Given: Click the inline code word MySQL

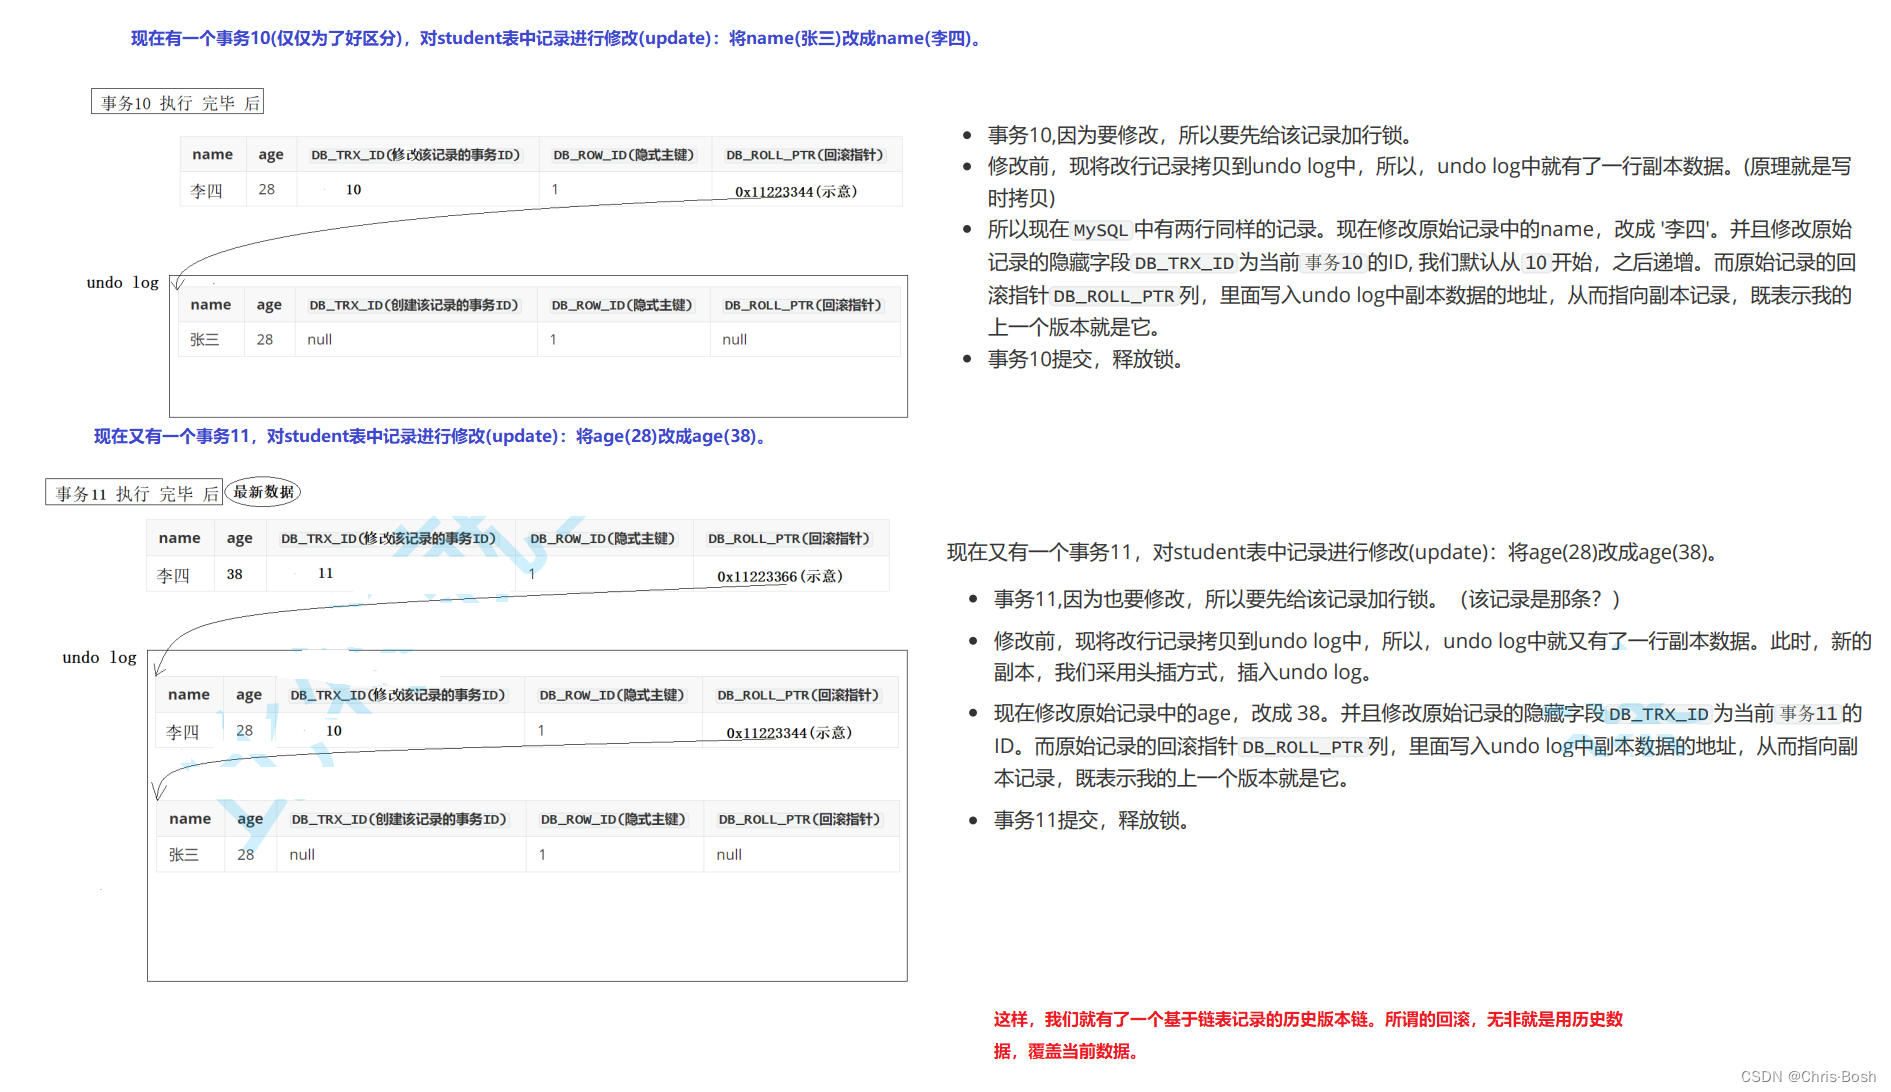Looking at the screenshot, I should [x=1101, y=230].
